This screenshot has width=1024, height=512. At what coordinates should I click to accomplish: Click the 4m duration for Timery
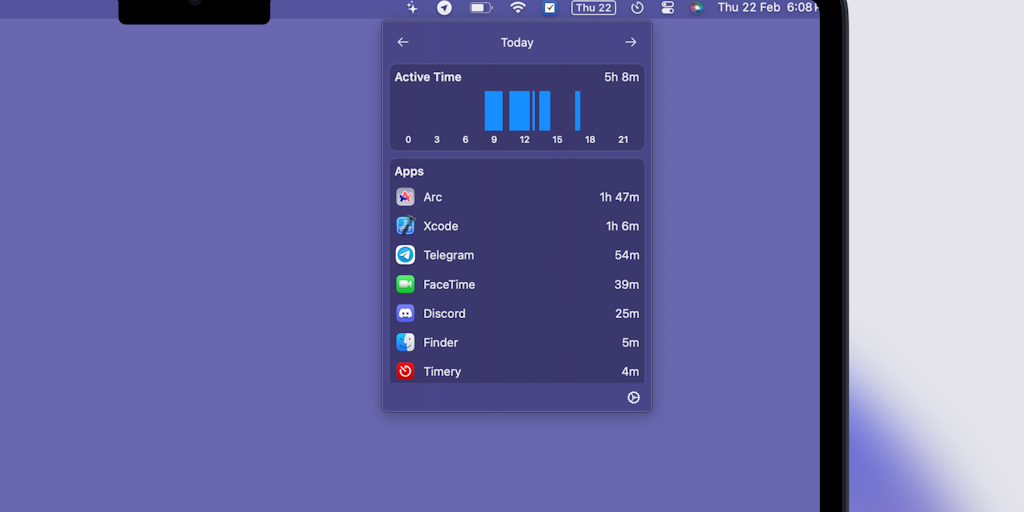(630, 372)
